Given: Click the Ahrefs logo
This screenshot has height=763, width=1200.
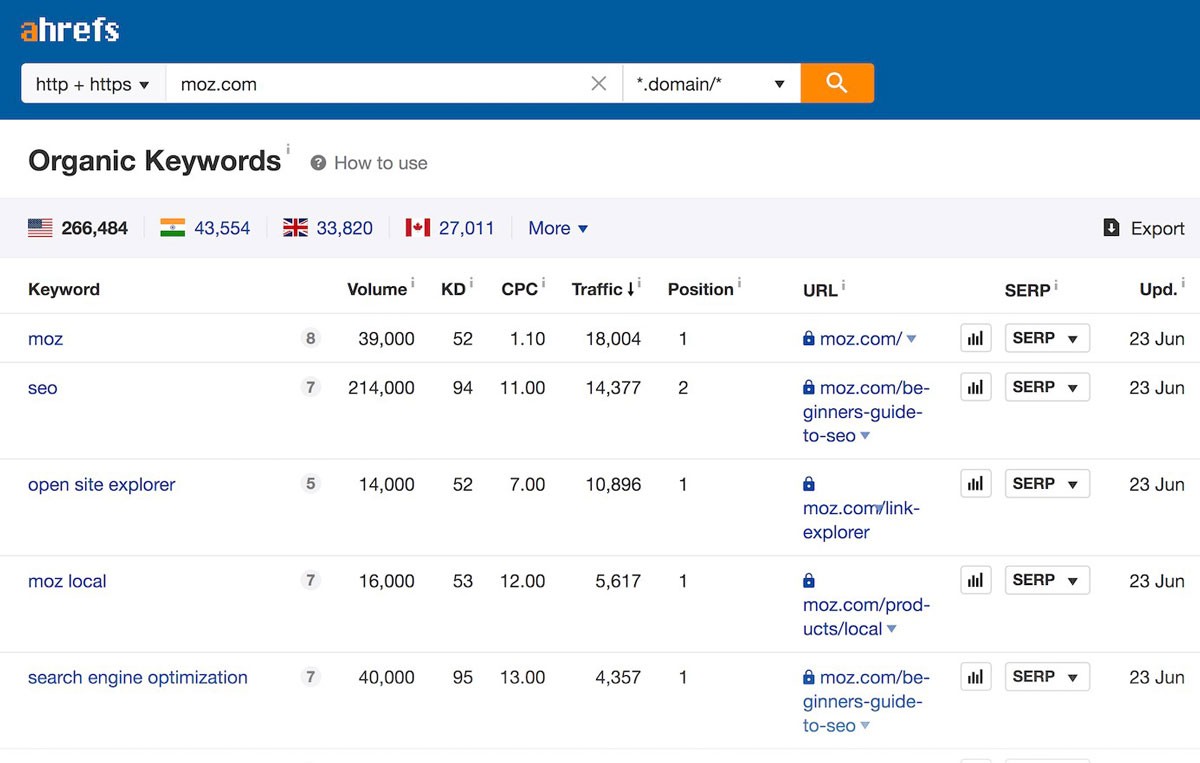Looking at the screenshot, I should click(x=70, y=31).
